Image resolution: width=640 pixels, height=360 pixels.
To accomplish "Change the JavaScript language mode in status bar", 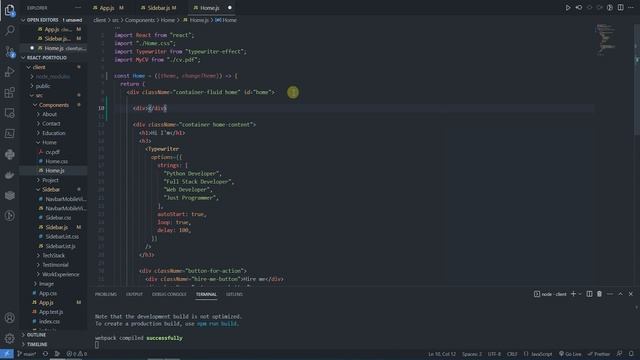I will point(541,354).
